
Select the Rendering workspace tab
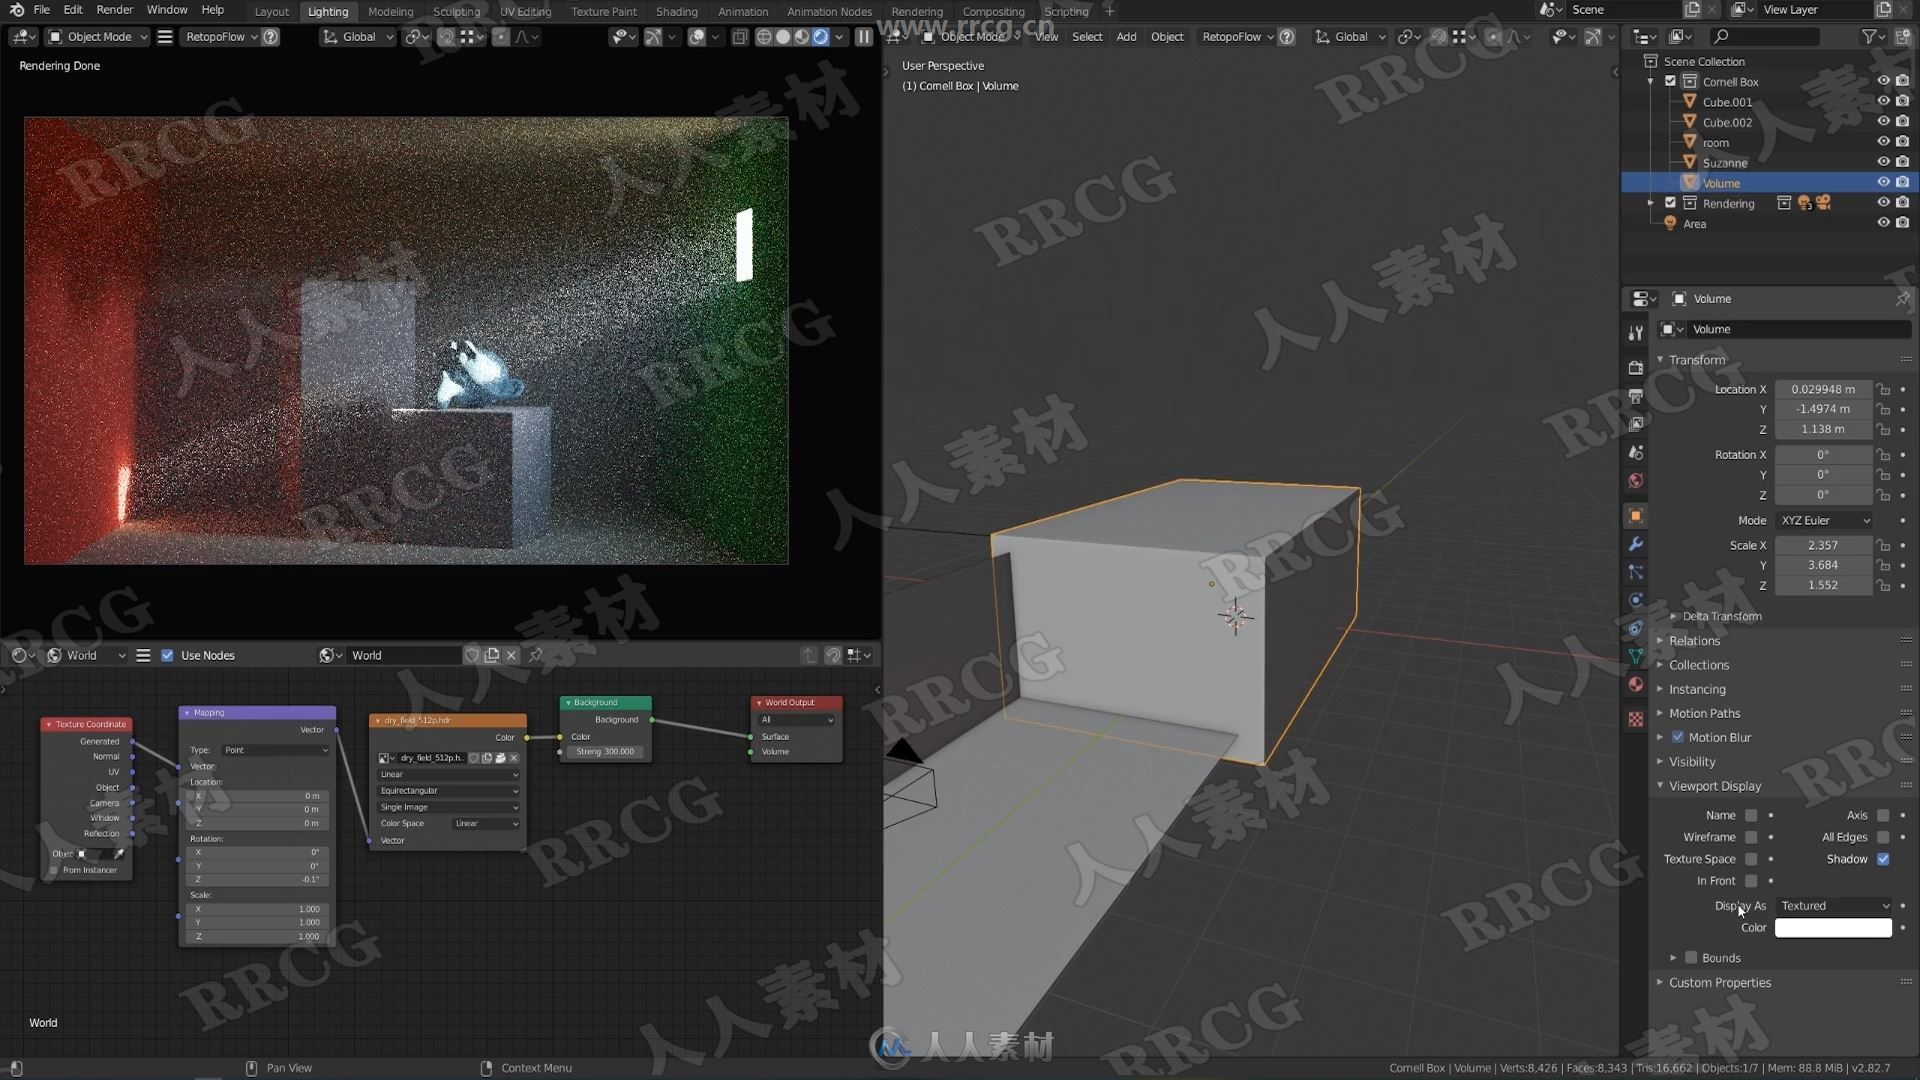coord(915,11)
